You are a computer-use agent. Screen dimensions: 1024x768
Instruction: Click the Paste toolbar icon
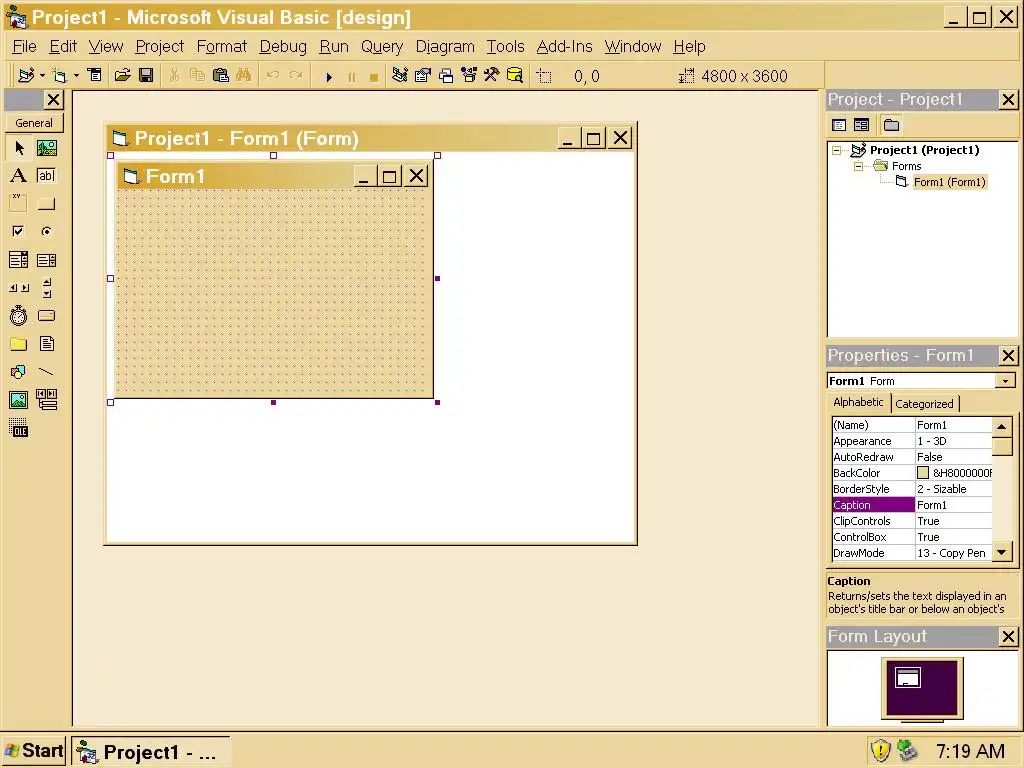[221, 76]
